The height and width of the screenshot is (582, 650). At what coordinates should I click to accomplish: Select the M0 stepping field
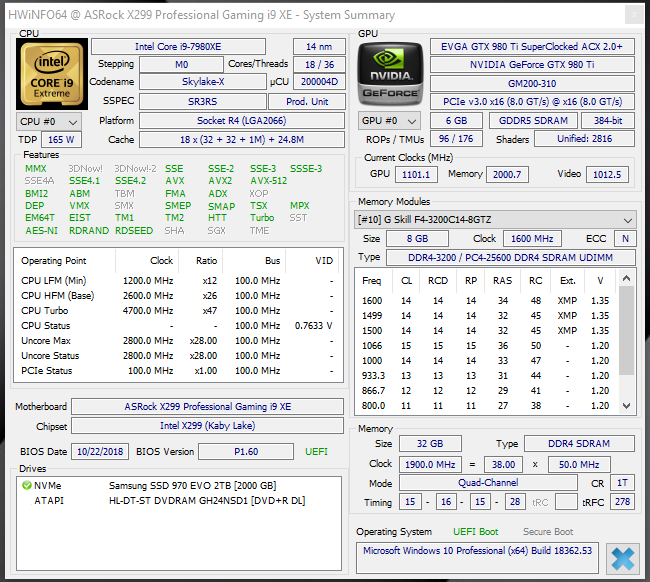182,65
